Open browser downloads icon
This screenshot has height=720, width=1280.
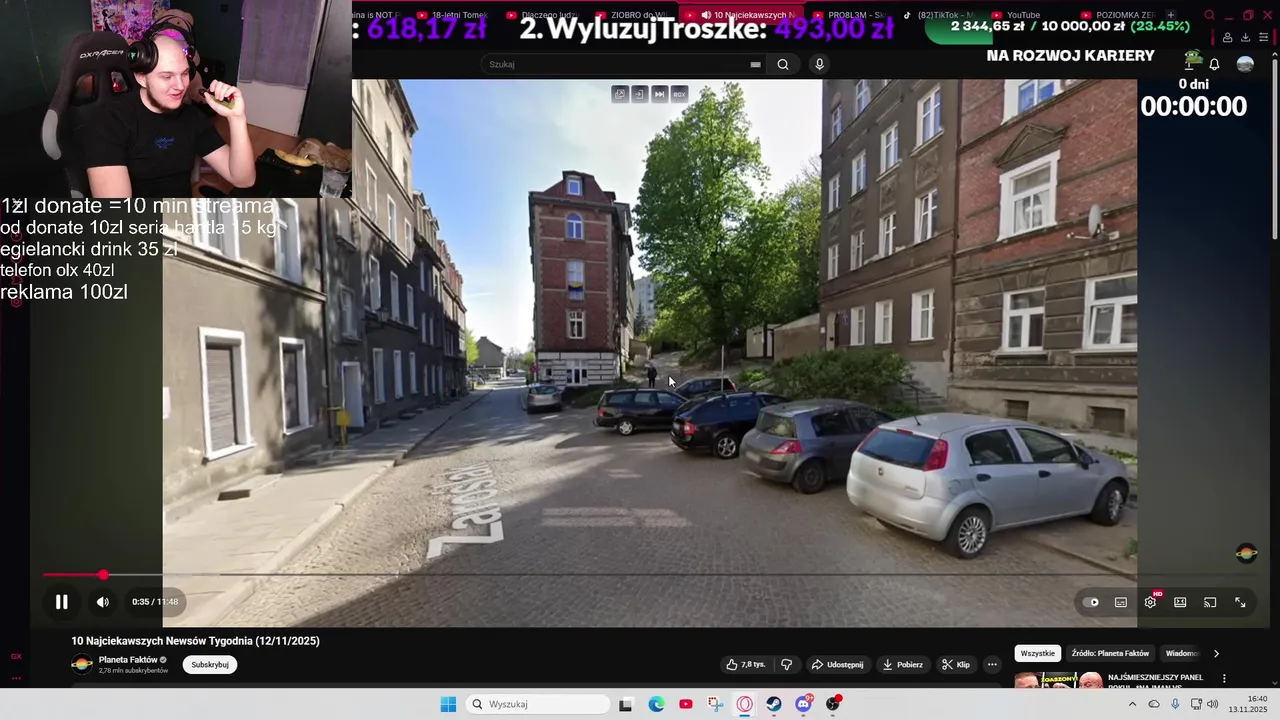(1245, 38)
